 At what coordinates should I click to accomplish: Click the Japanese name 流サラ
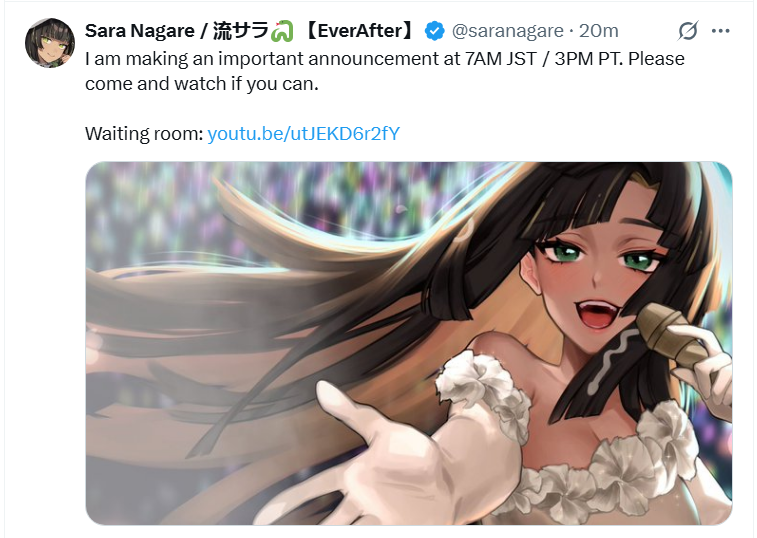(240, 31)
